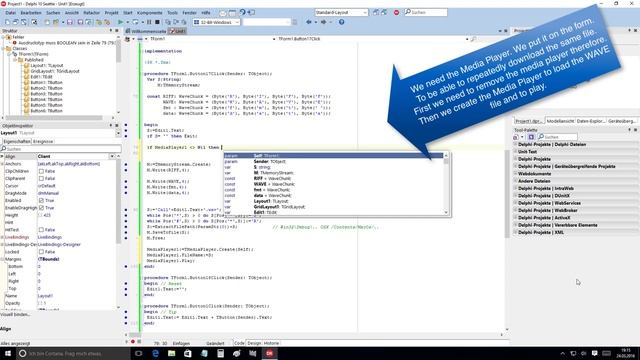Toggle the Locked False checkbox
Screen dimensions: 640x360
41,252
